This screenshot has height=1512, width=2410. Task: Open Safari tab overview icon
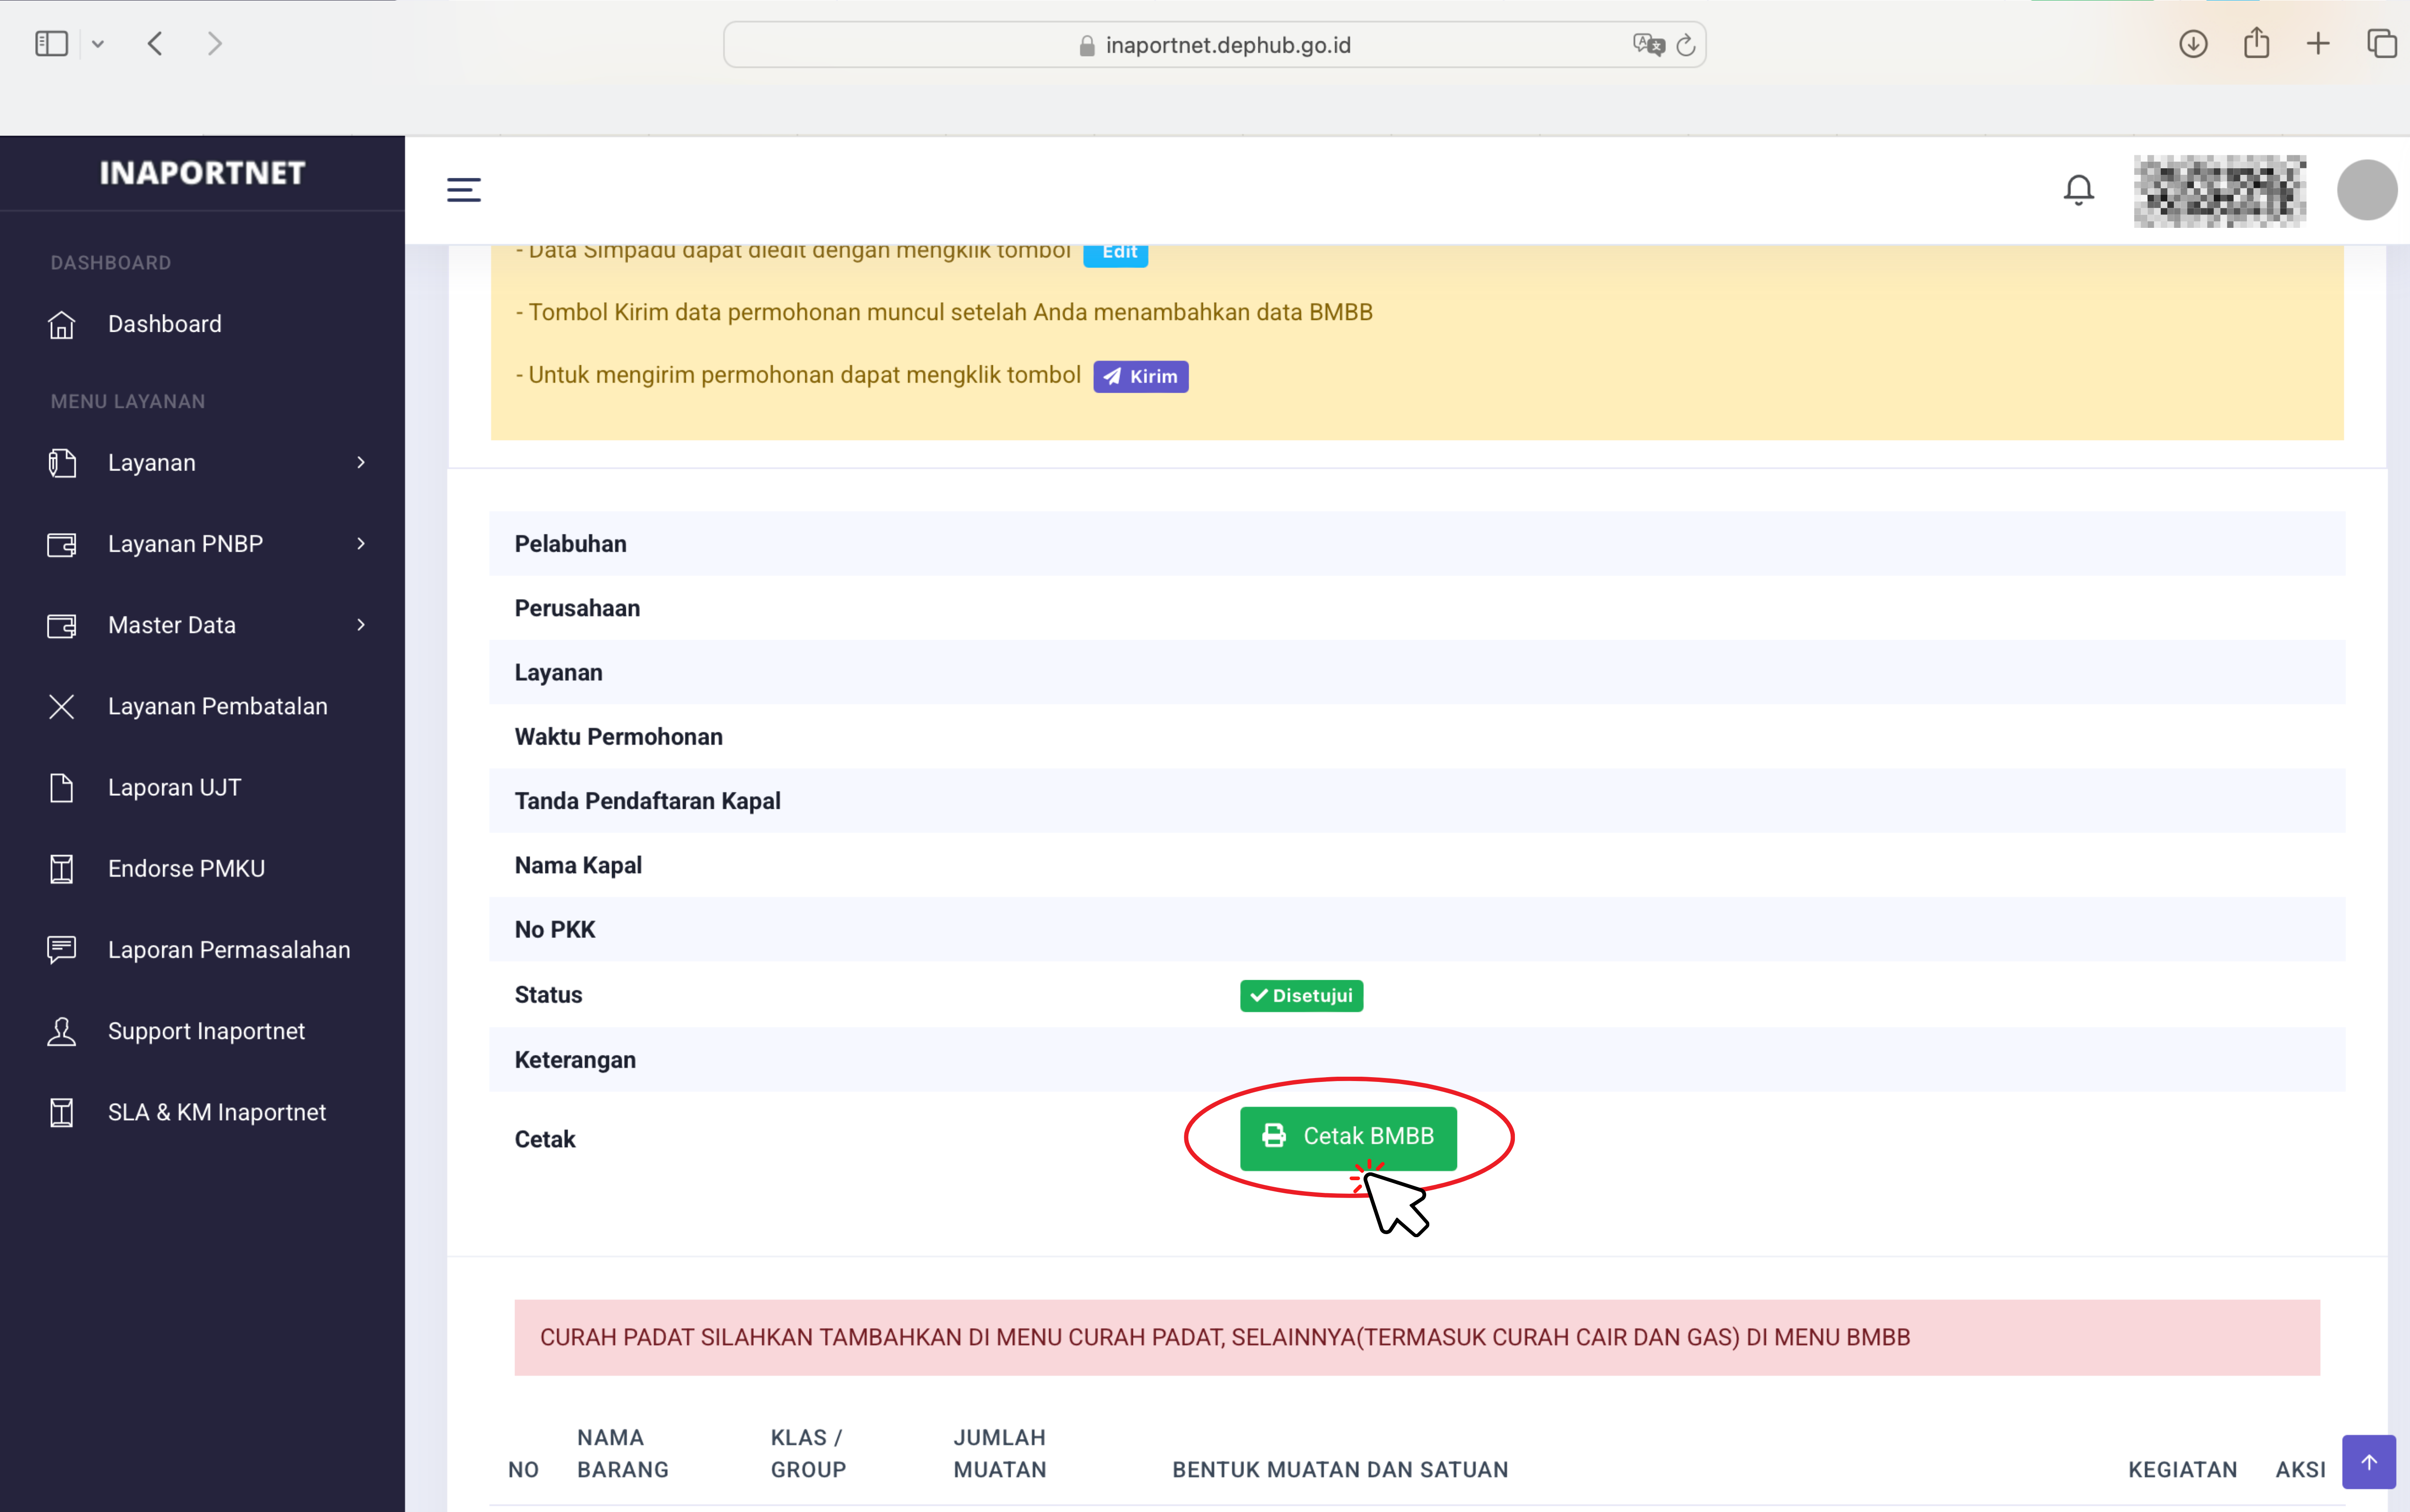[x=2381, y=44]
